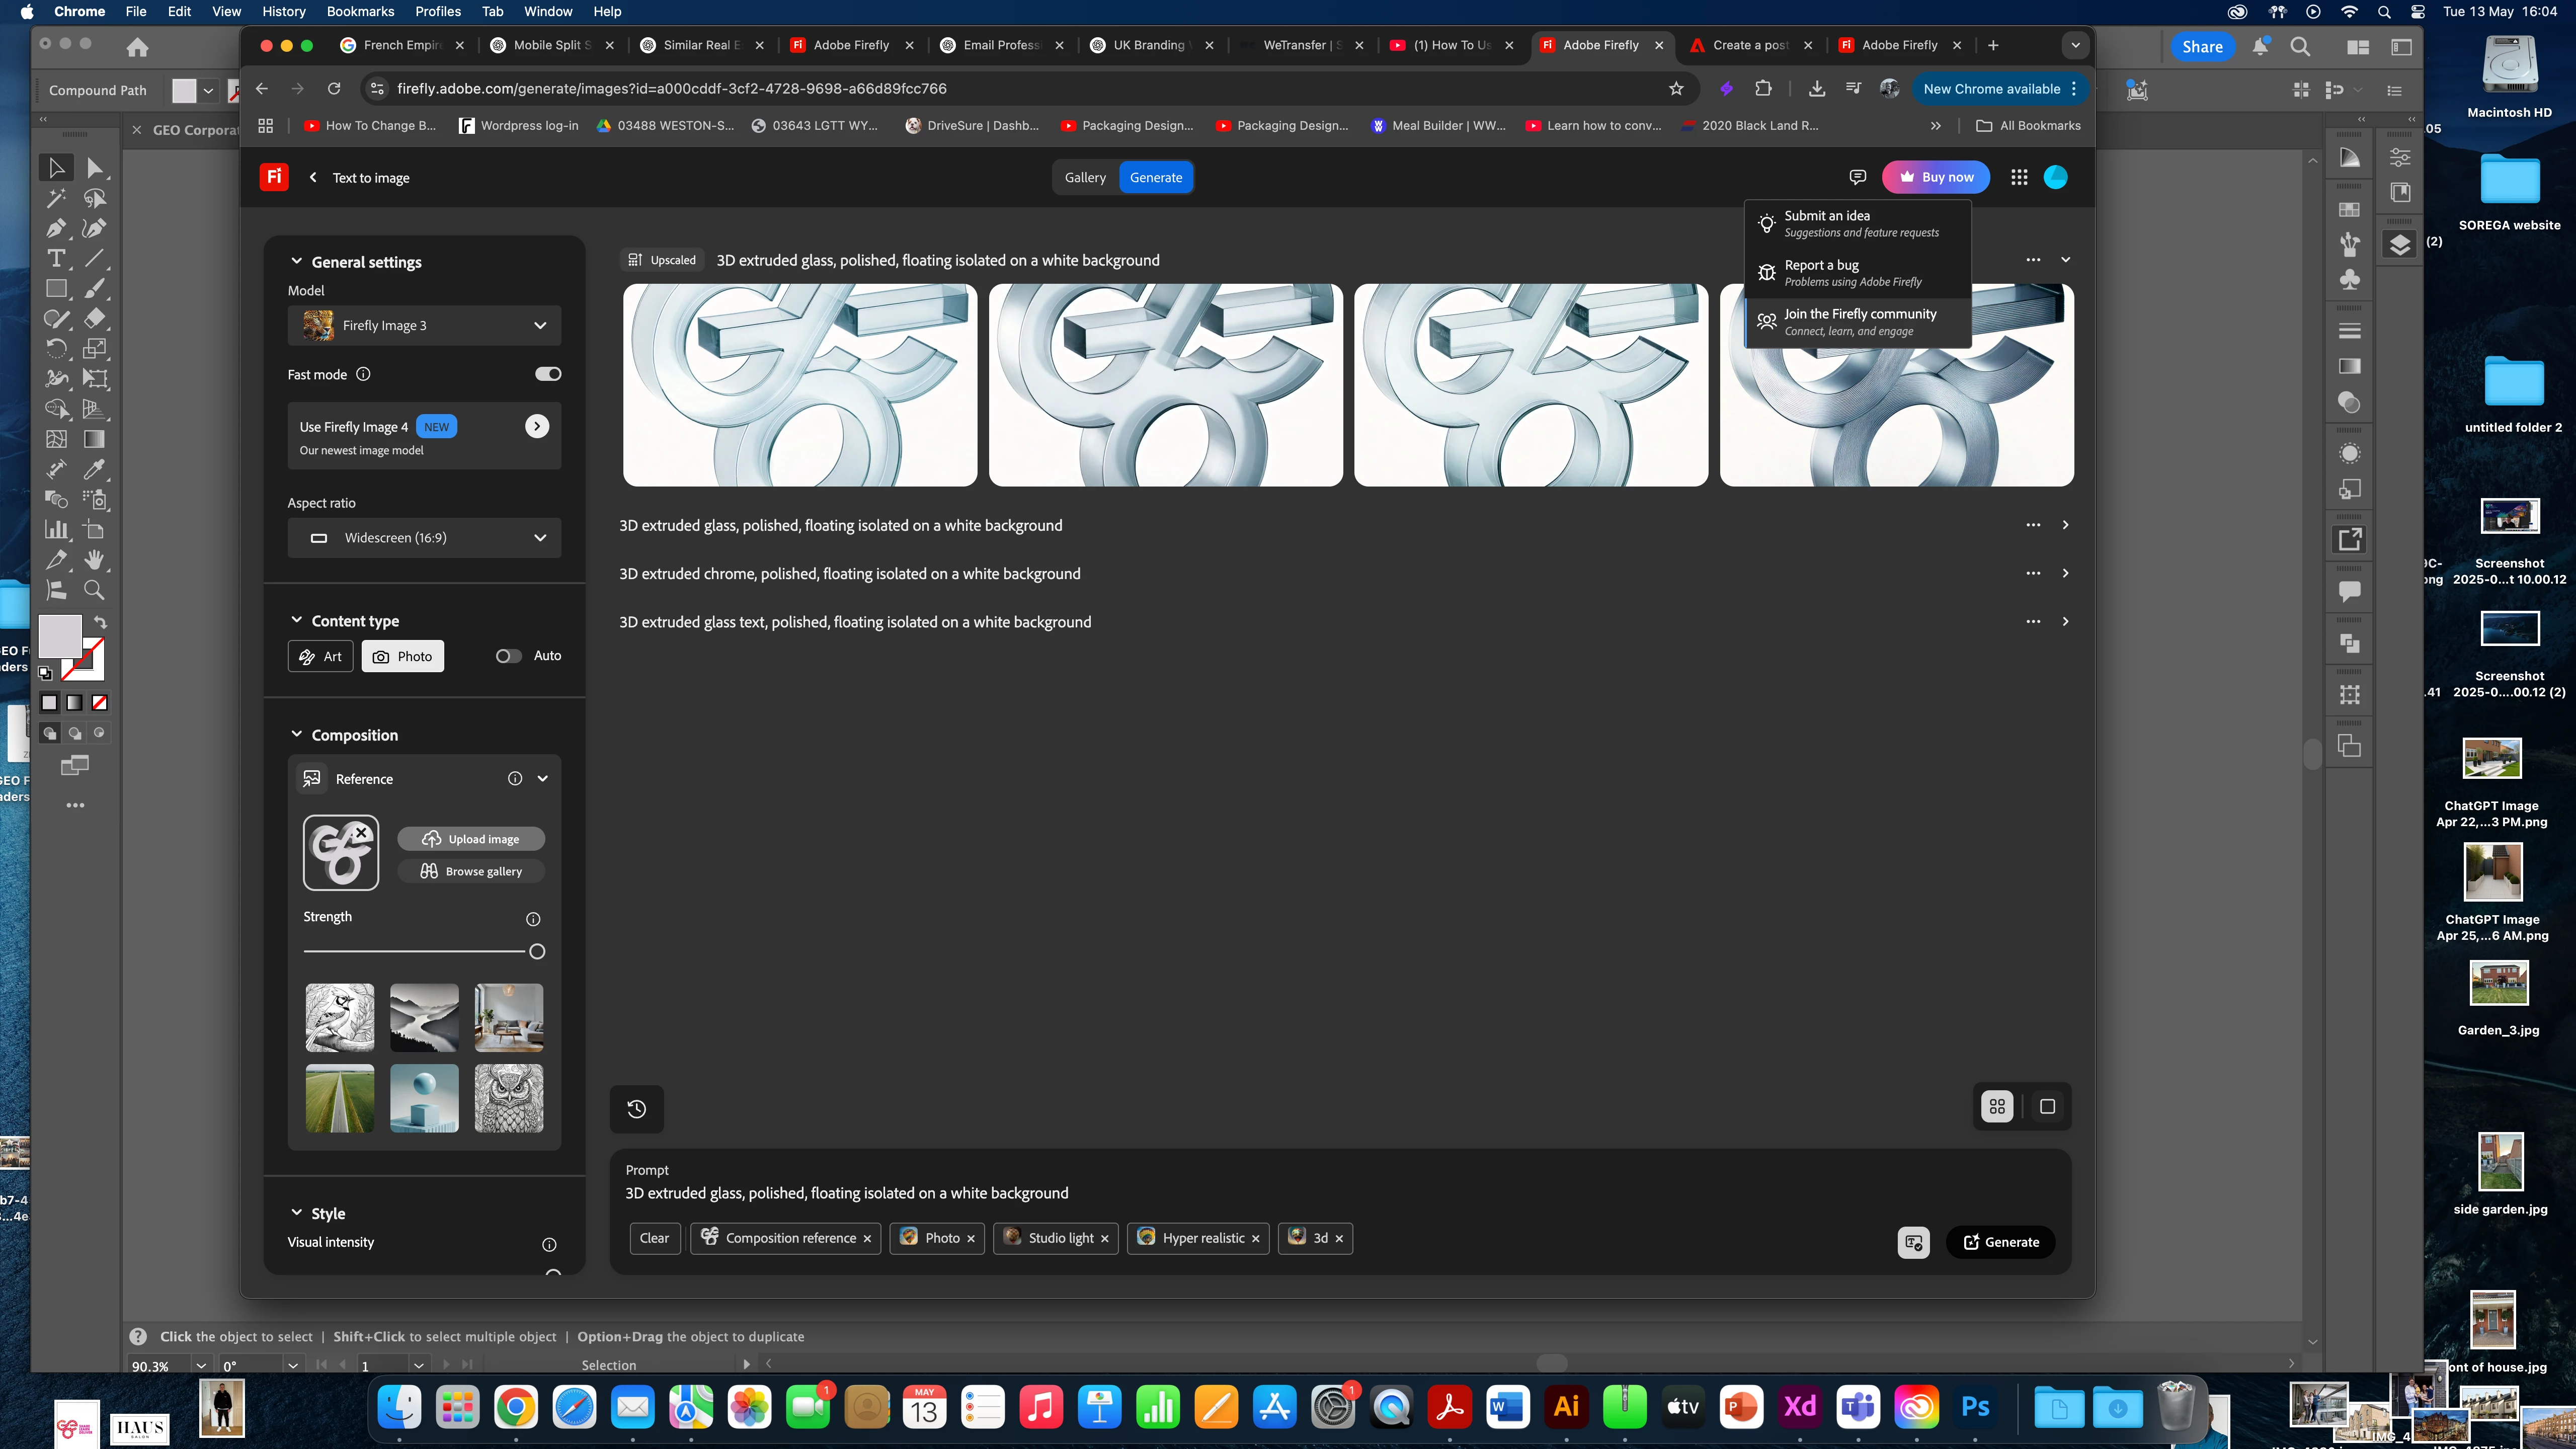Click the Upload image button
This screenshot has height=1449, width=2576.
471,839
